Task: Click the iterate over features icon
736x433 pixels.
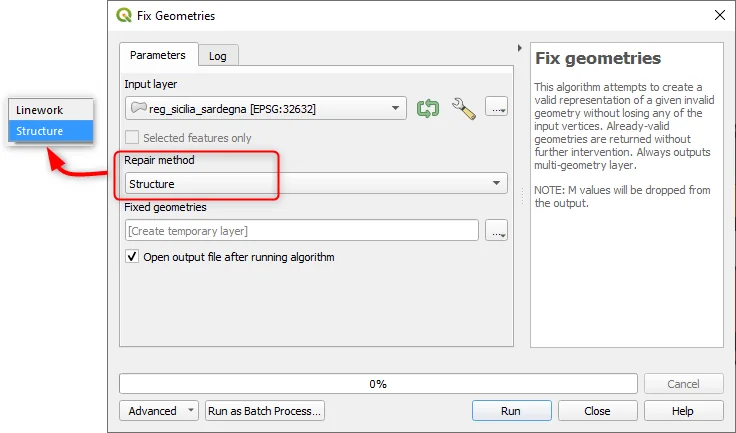Action: 428,108
